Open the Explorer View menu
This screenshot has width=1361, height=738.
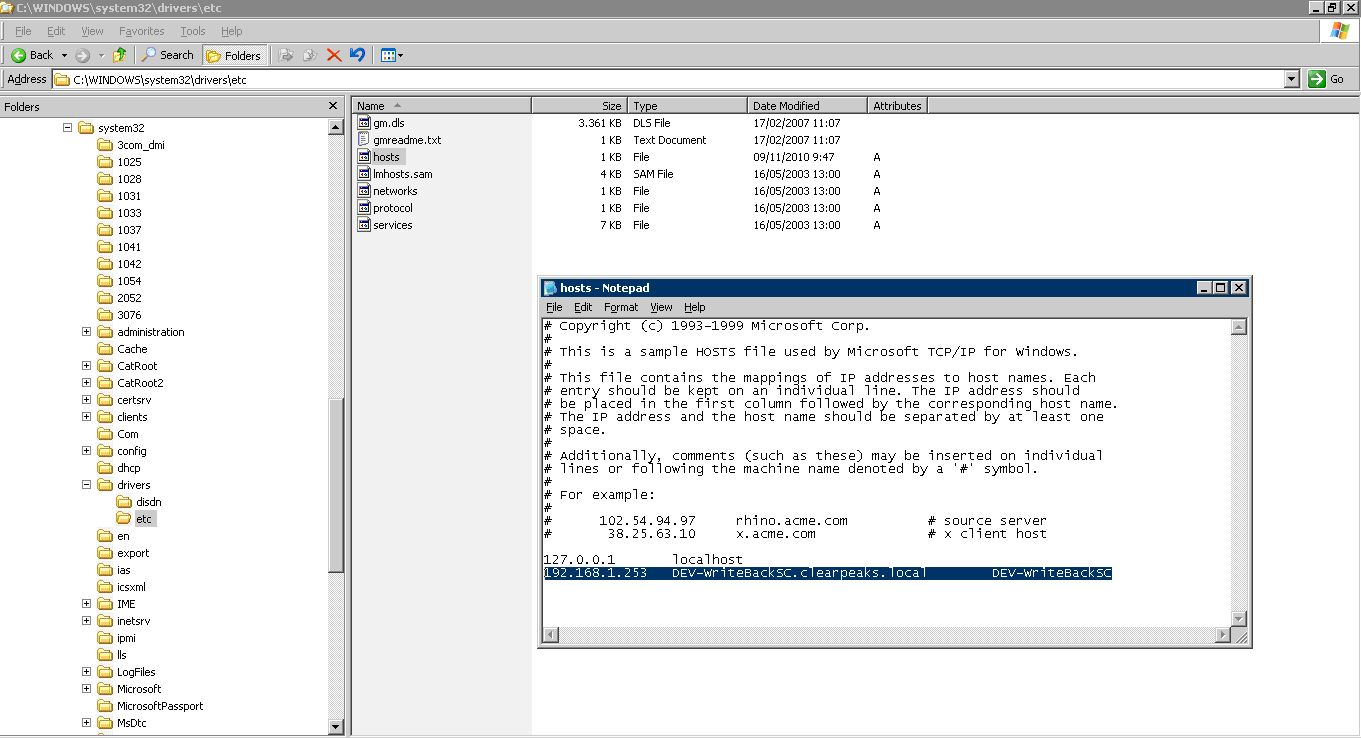click(92, 31)
